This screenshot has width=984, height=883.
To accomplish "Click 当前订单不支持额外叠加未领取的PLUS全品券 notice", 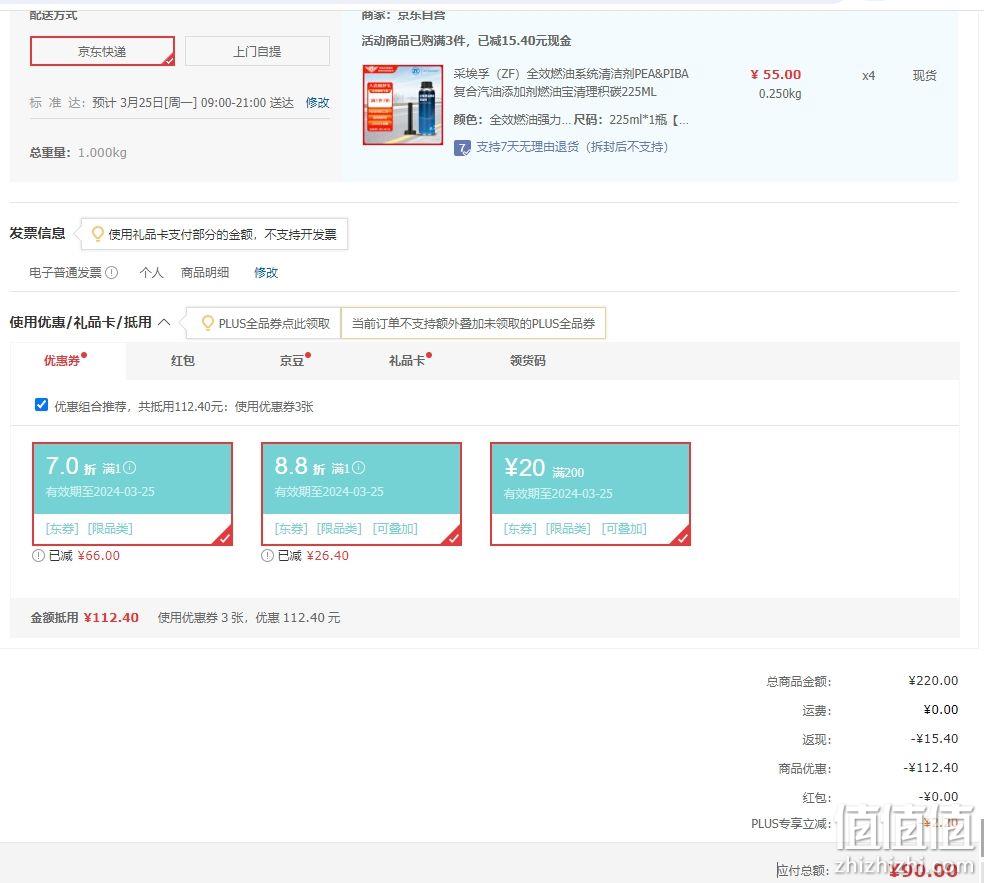I will click(473, 323).
